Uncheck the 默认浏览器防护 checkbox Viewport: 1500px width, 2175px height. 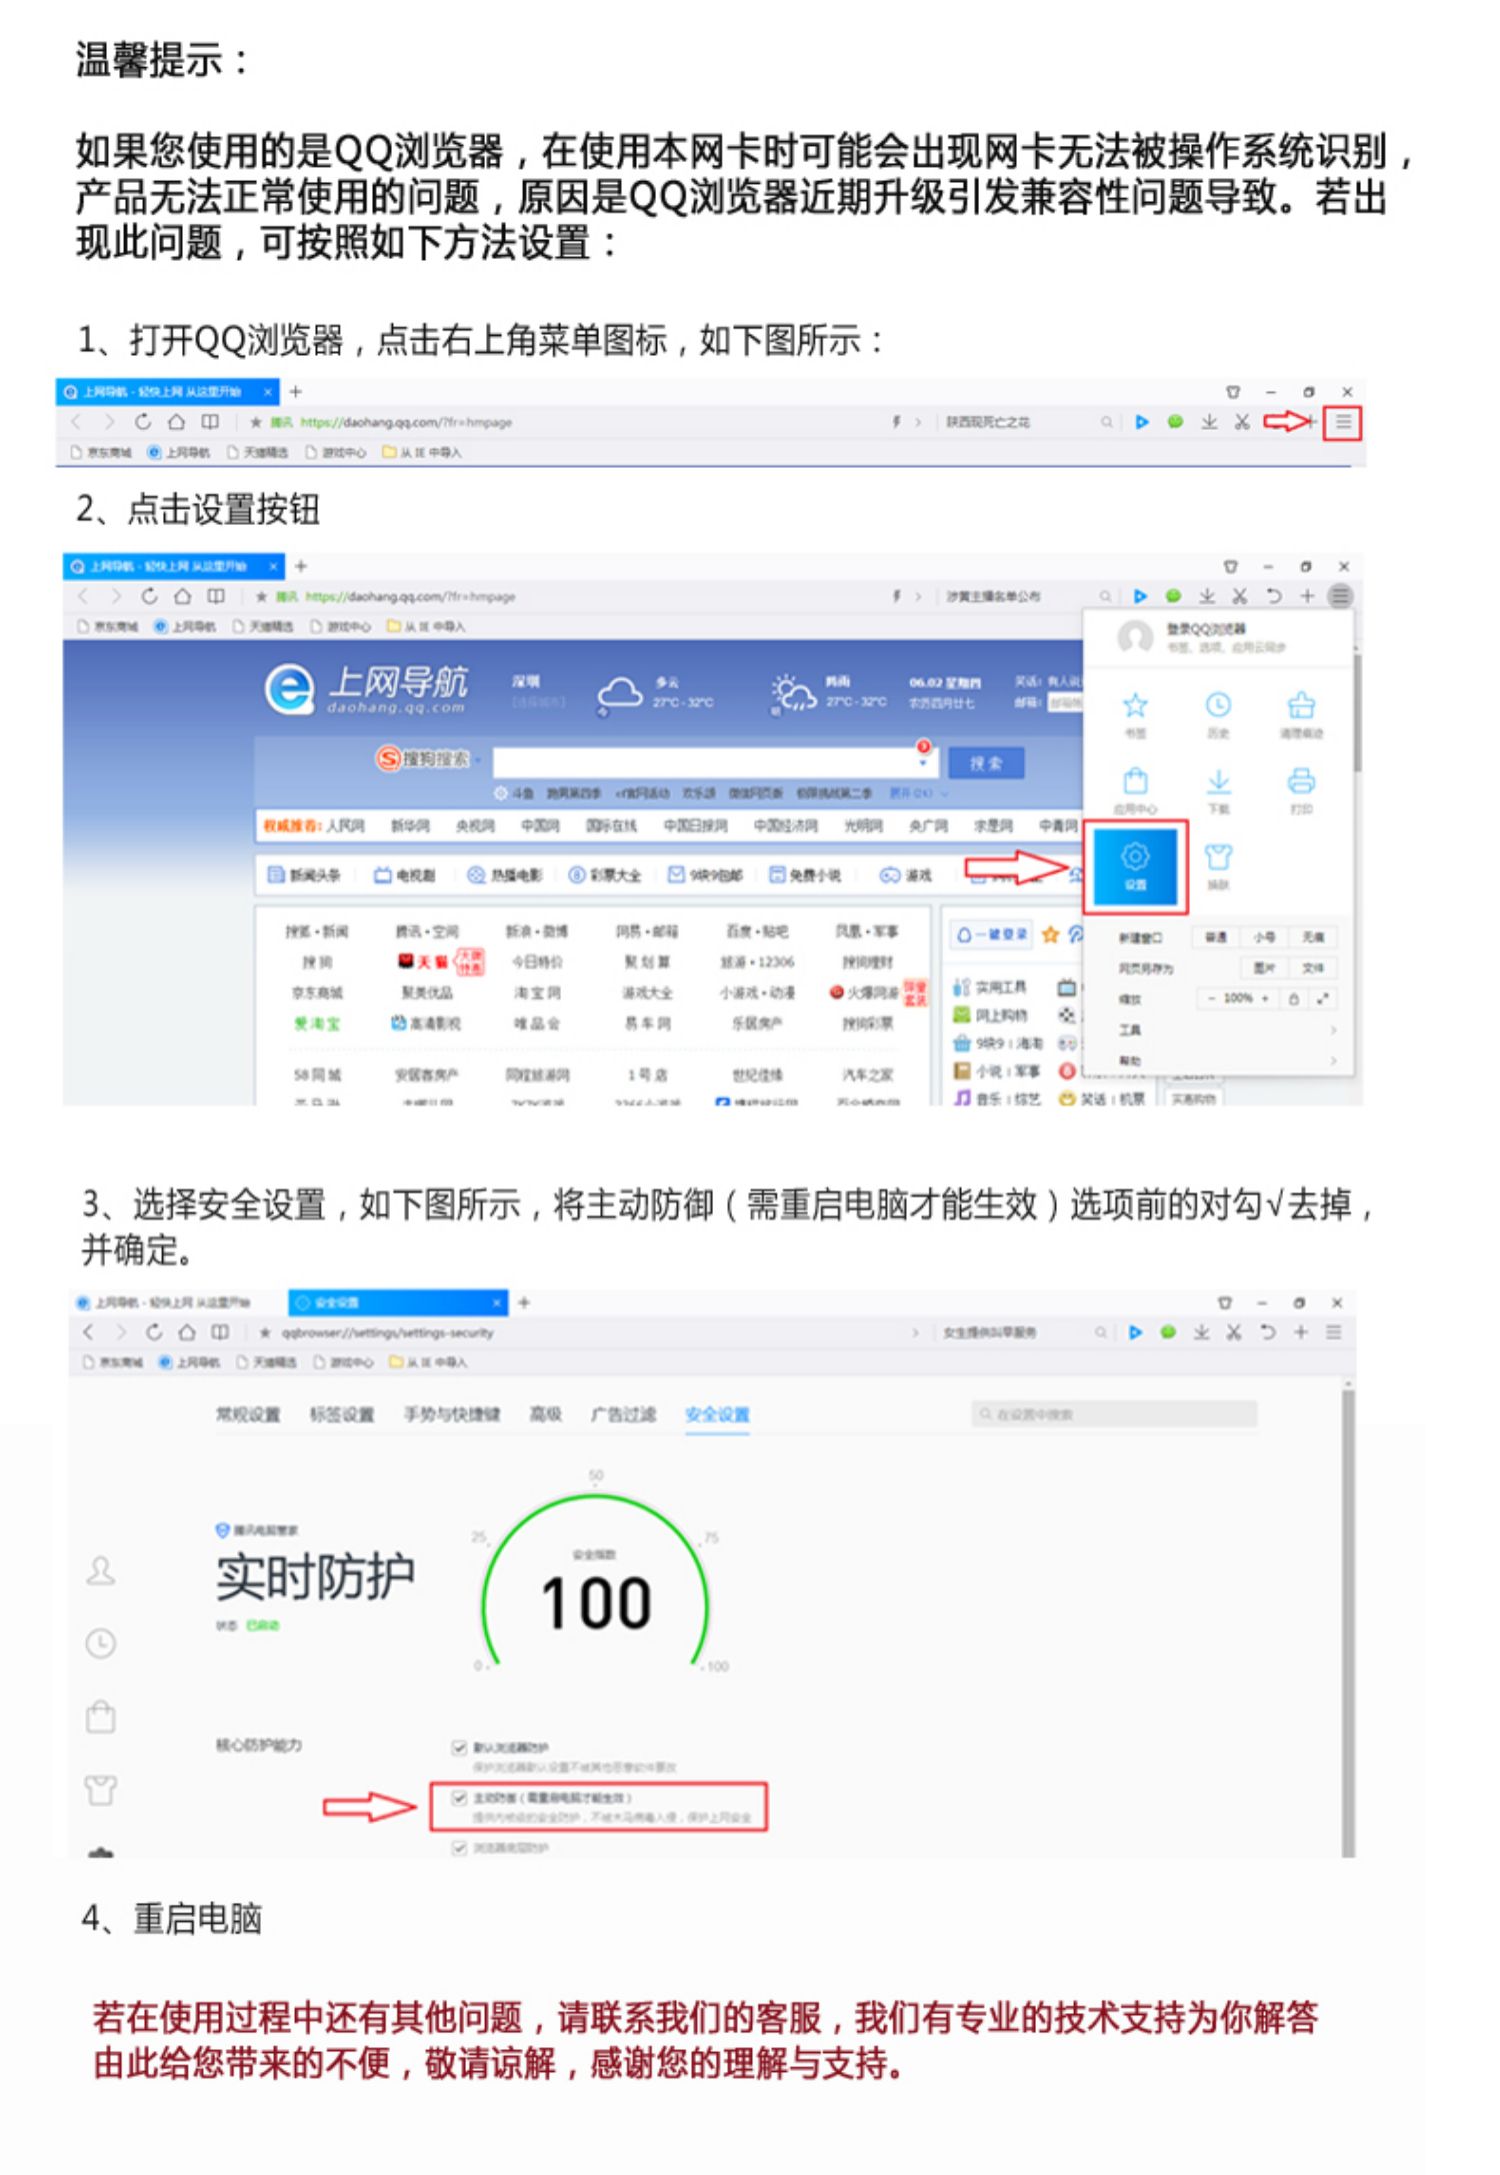tap(459, 1747)
